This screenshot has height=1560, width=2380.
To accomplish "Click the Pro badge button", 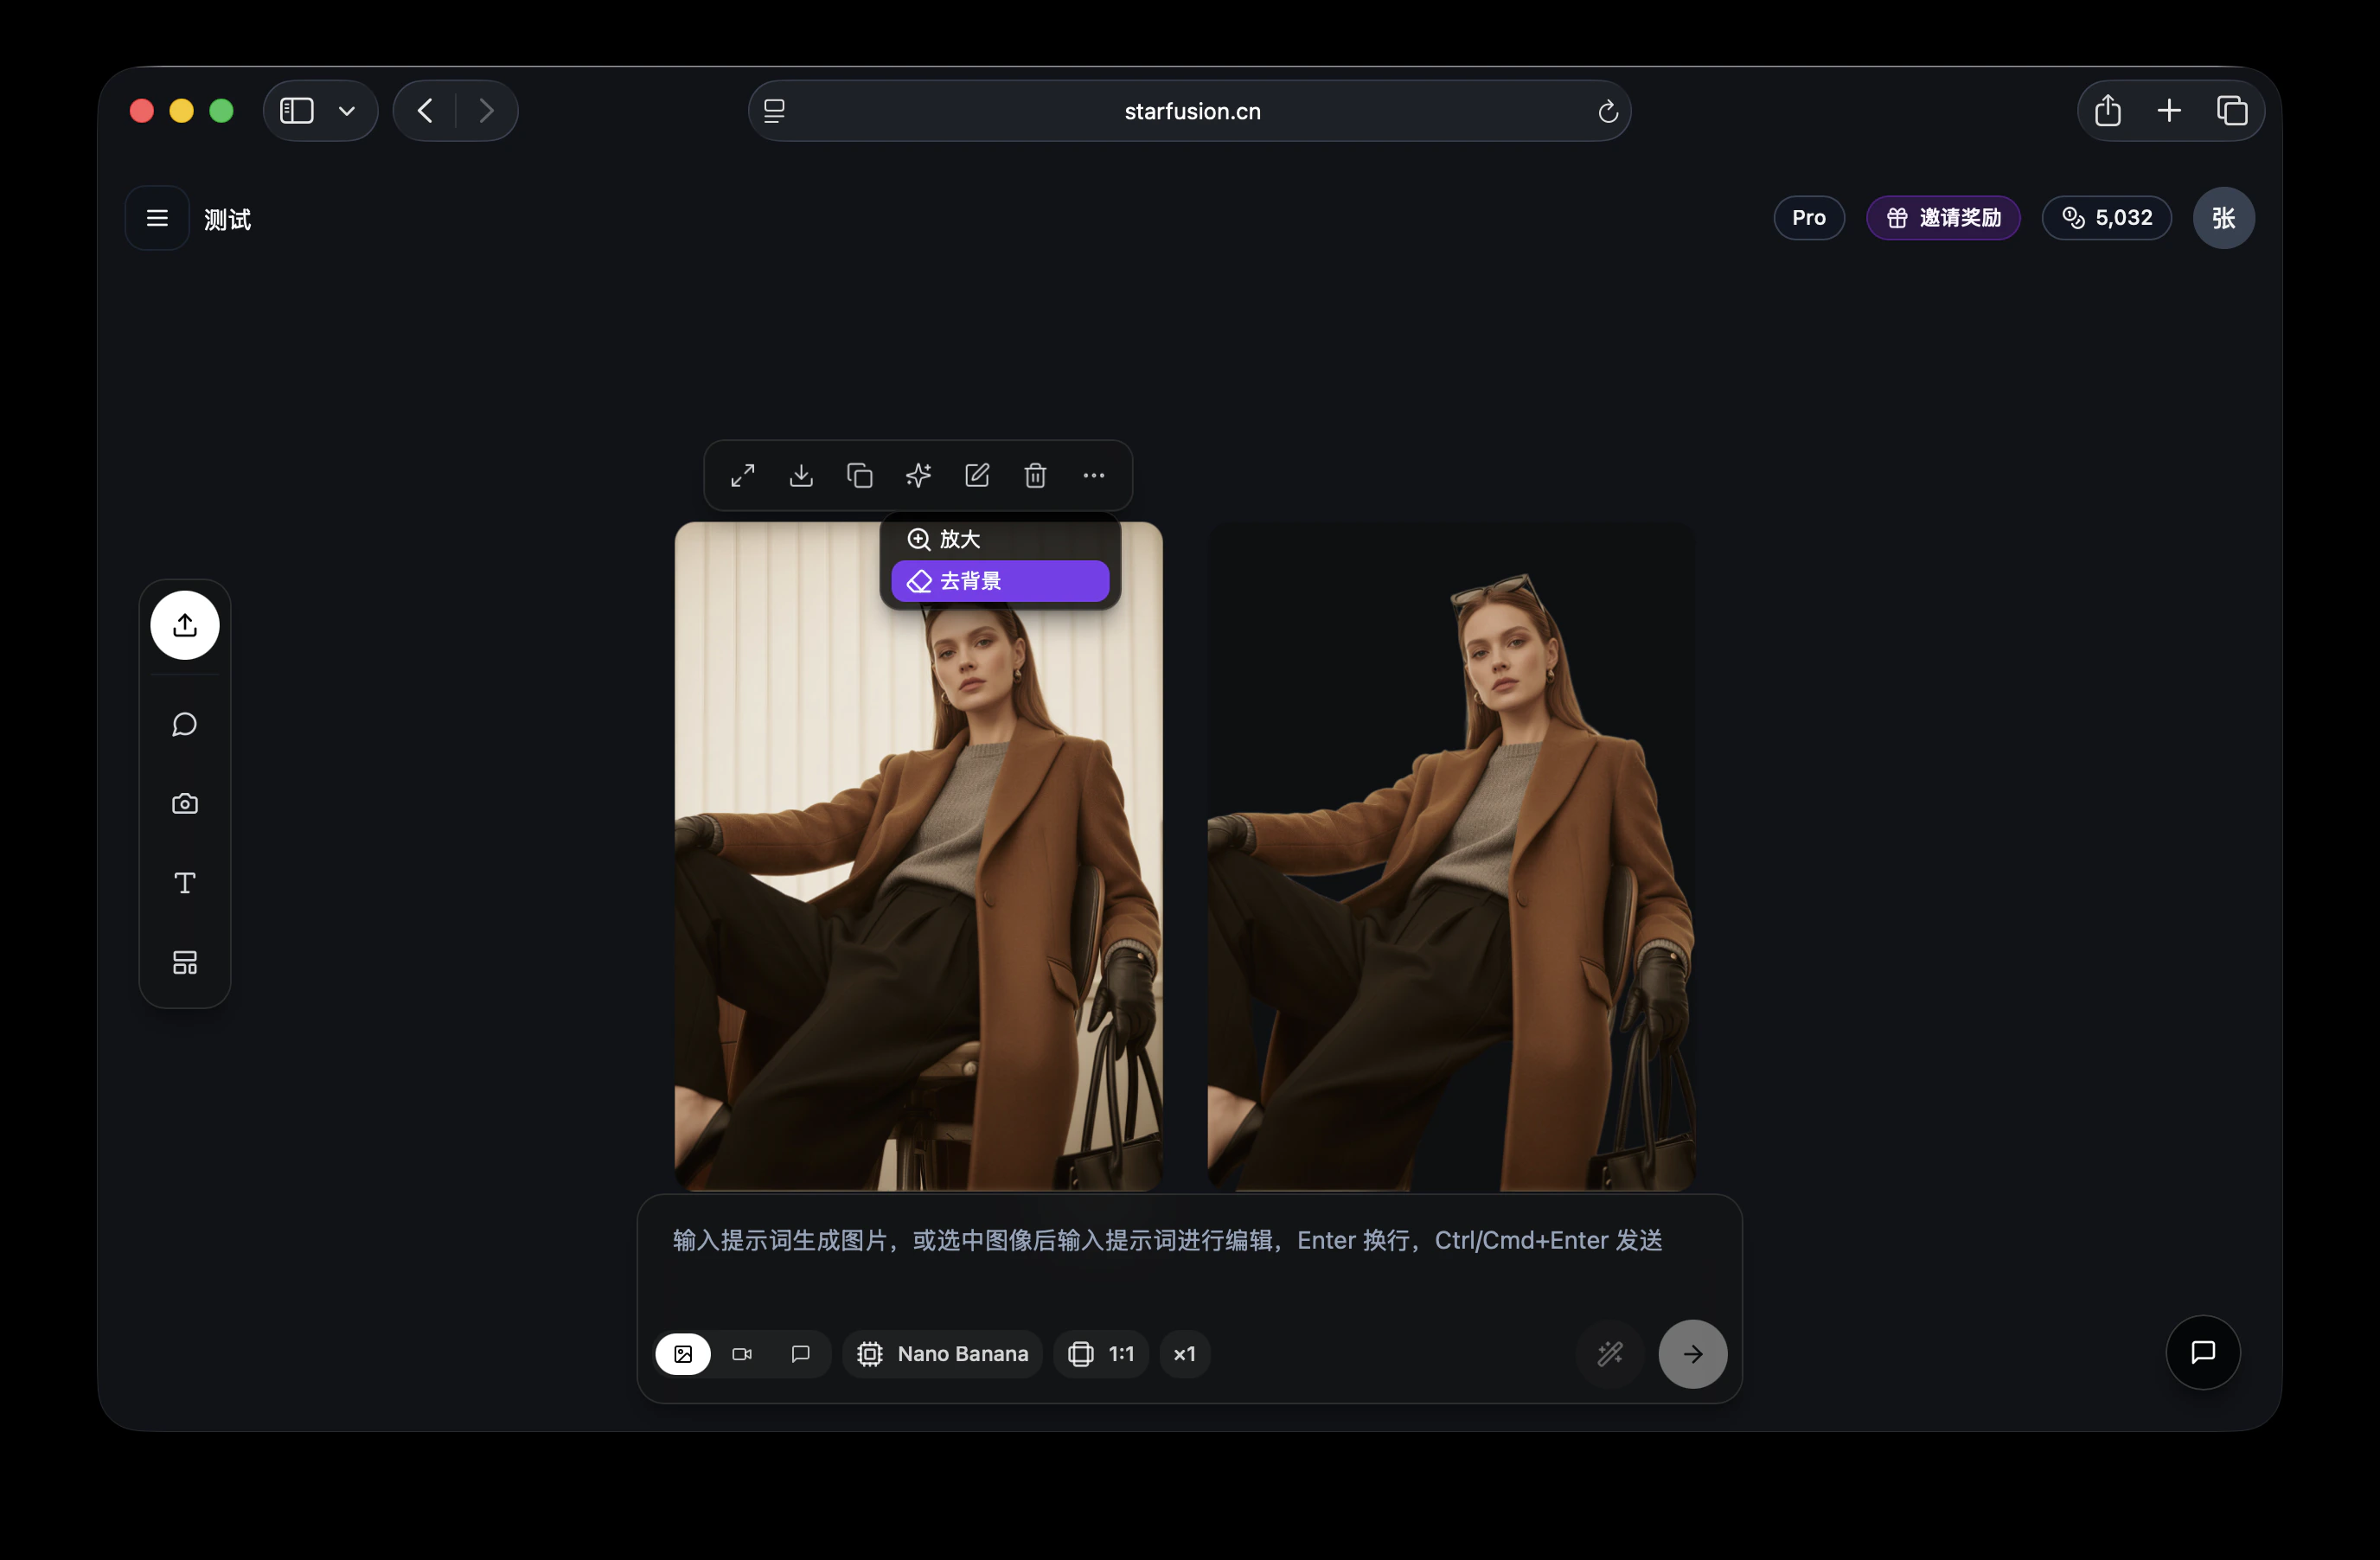I will [1808, 218].
